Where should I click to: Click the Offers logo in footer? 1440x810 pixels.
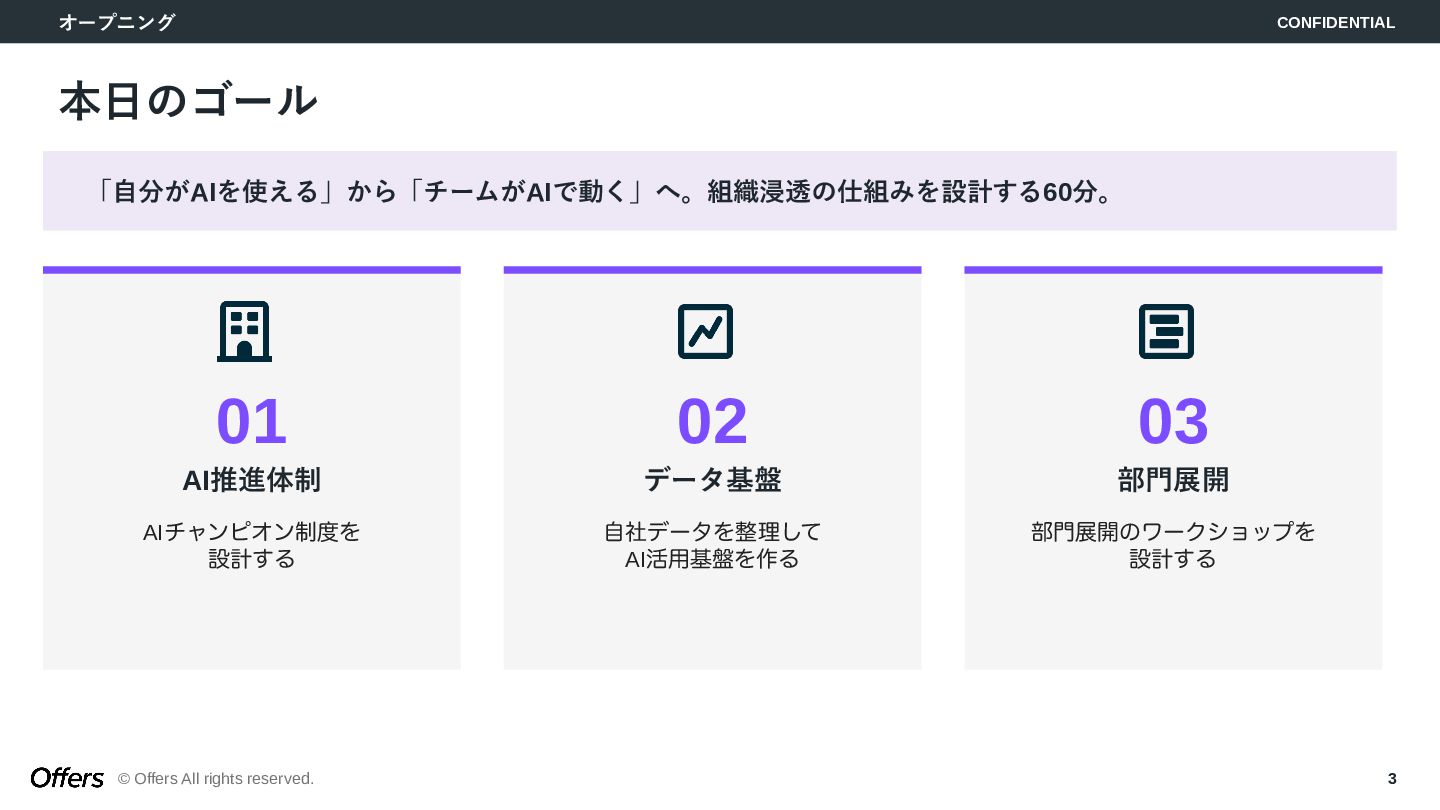click(x=67, y=778)
